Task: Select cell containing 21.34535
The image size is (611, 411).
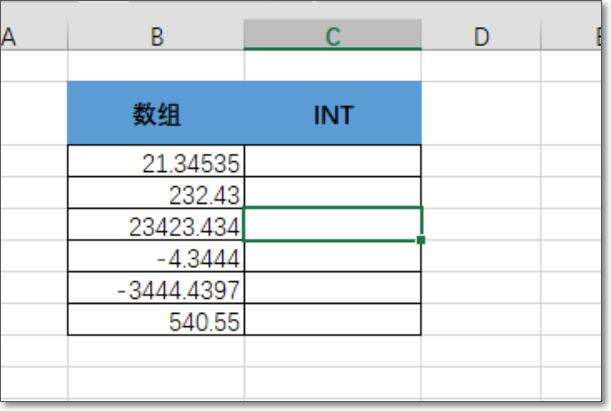Action: [x=156, y=161]
